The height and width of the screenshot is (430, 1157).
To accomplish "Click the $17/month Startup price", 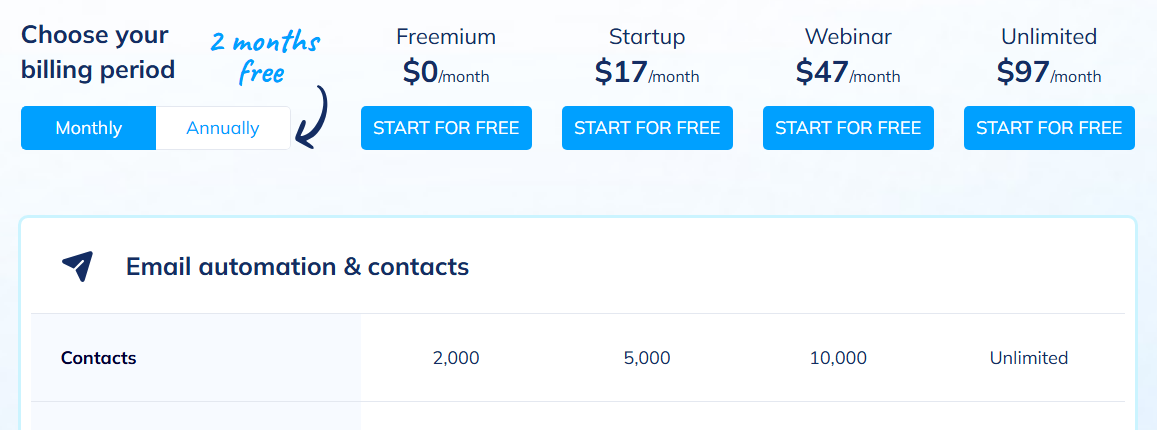I will tap(647, 72).
